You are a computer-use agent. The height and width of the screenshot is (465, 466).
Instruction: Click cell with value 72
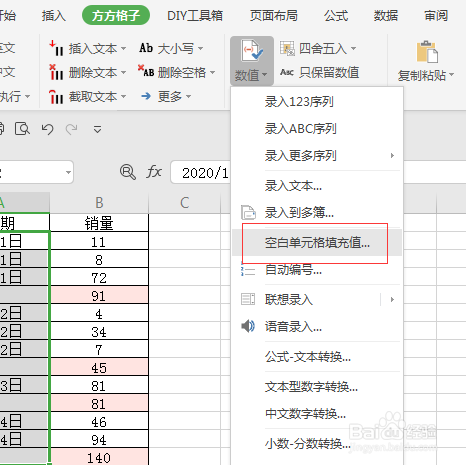click(99, 277)
